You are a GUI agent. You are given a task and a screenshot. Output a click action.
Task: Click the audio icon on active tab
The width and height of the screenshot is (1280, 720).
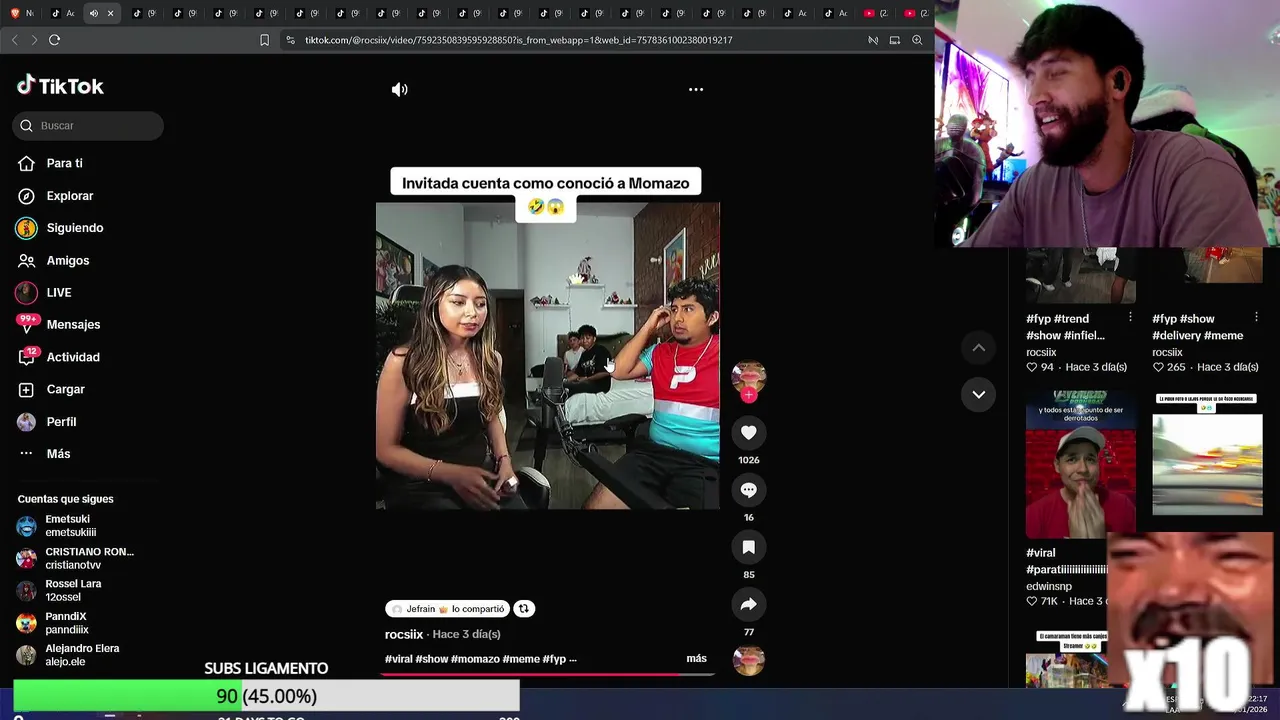point(93,13)
